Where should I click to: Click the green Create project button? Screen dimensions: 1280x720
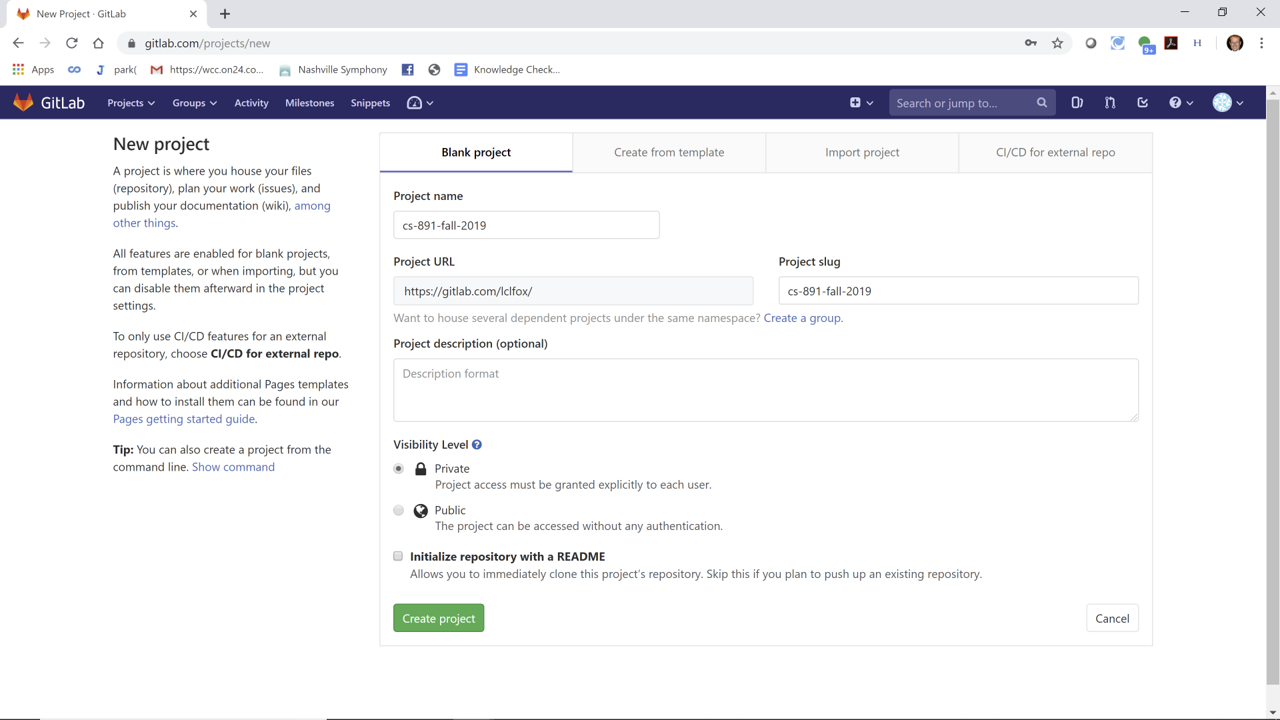(438, 618)
